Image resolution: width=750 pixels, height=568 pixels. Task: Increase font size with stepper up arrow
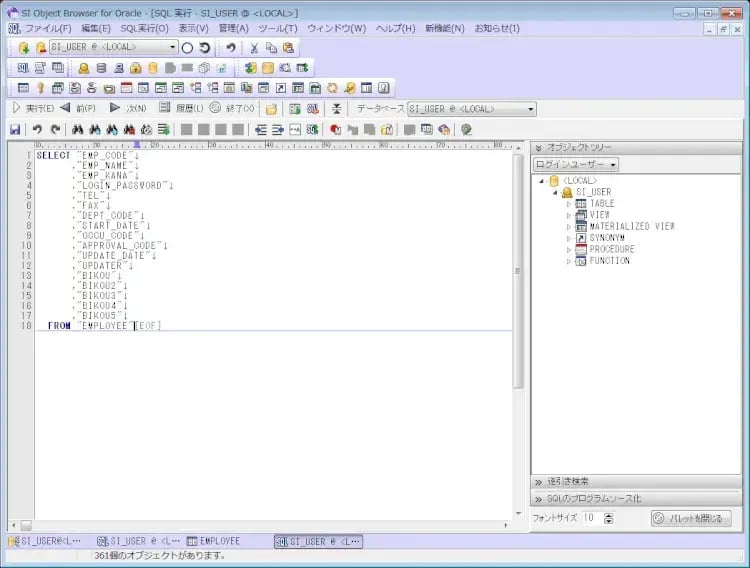point(609,514)
